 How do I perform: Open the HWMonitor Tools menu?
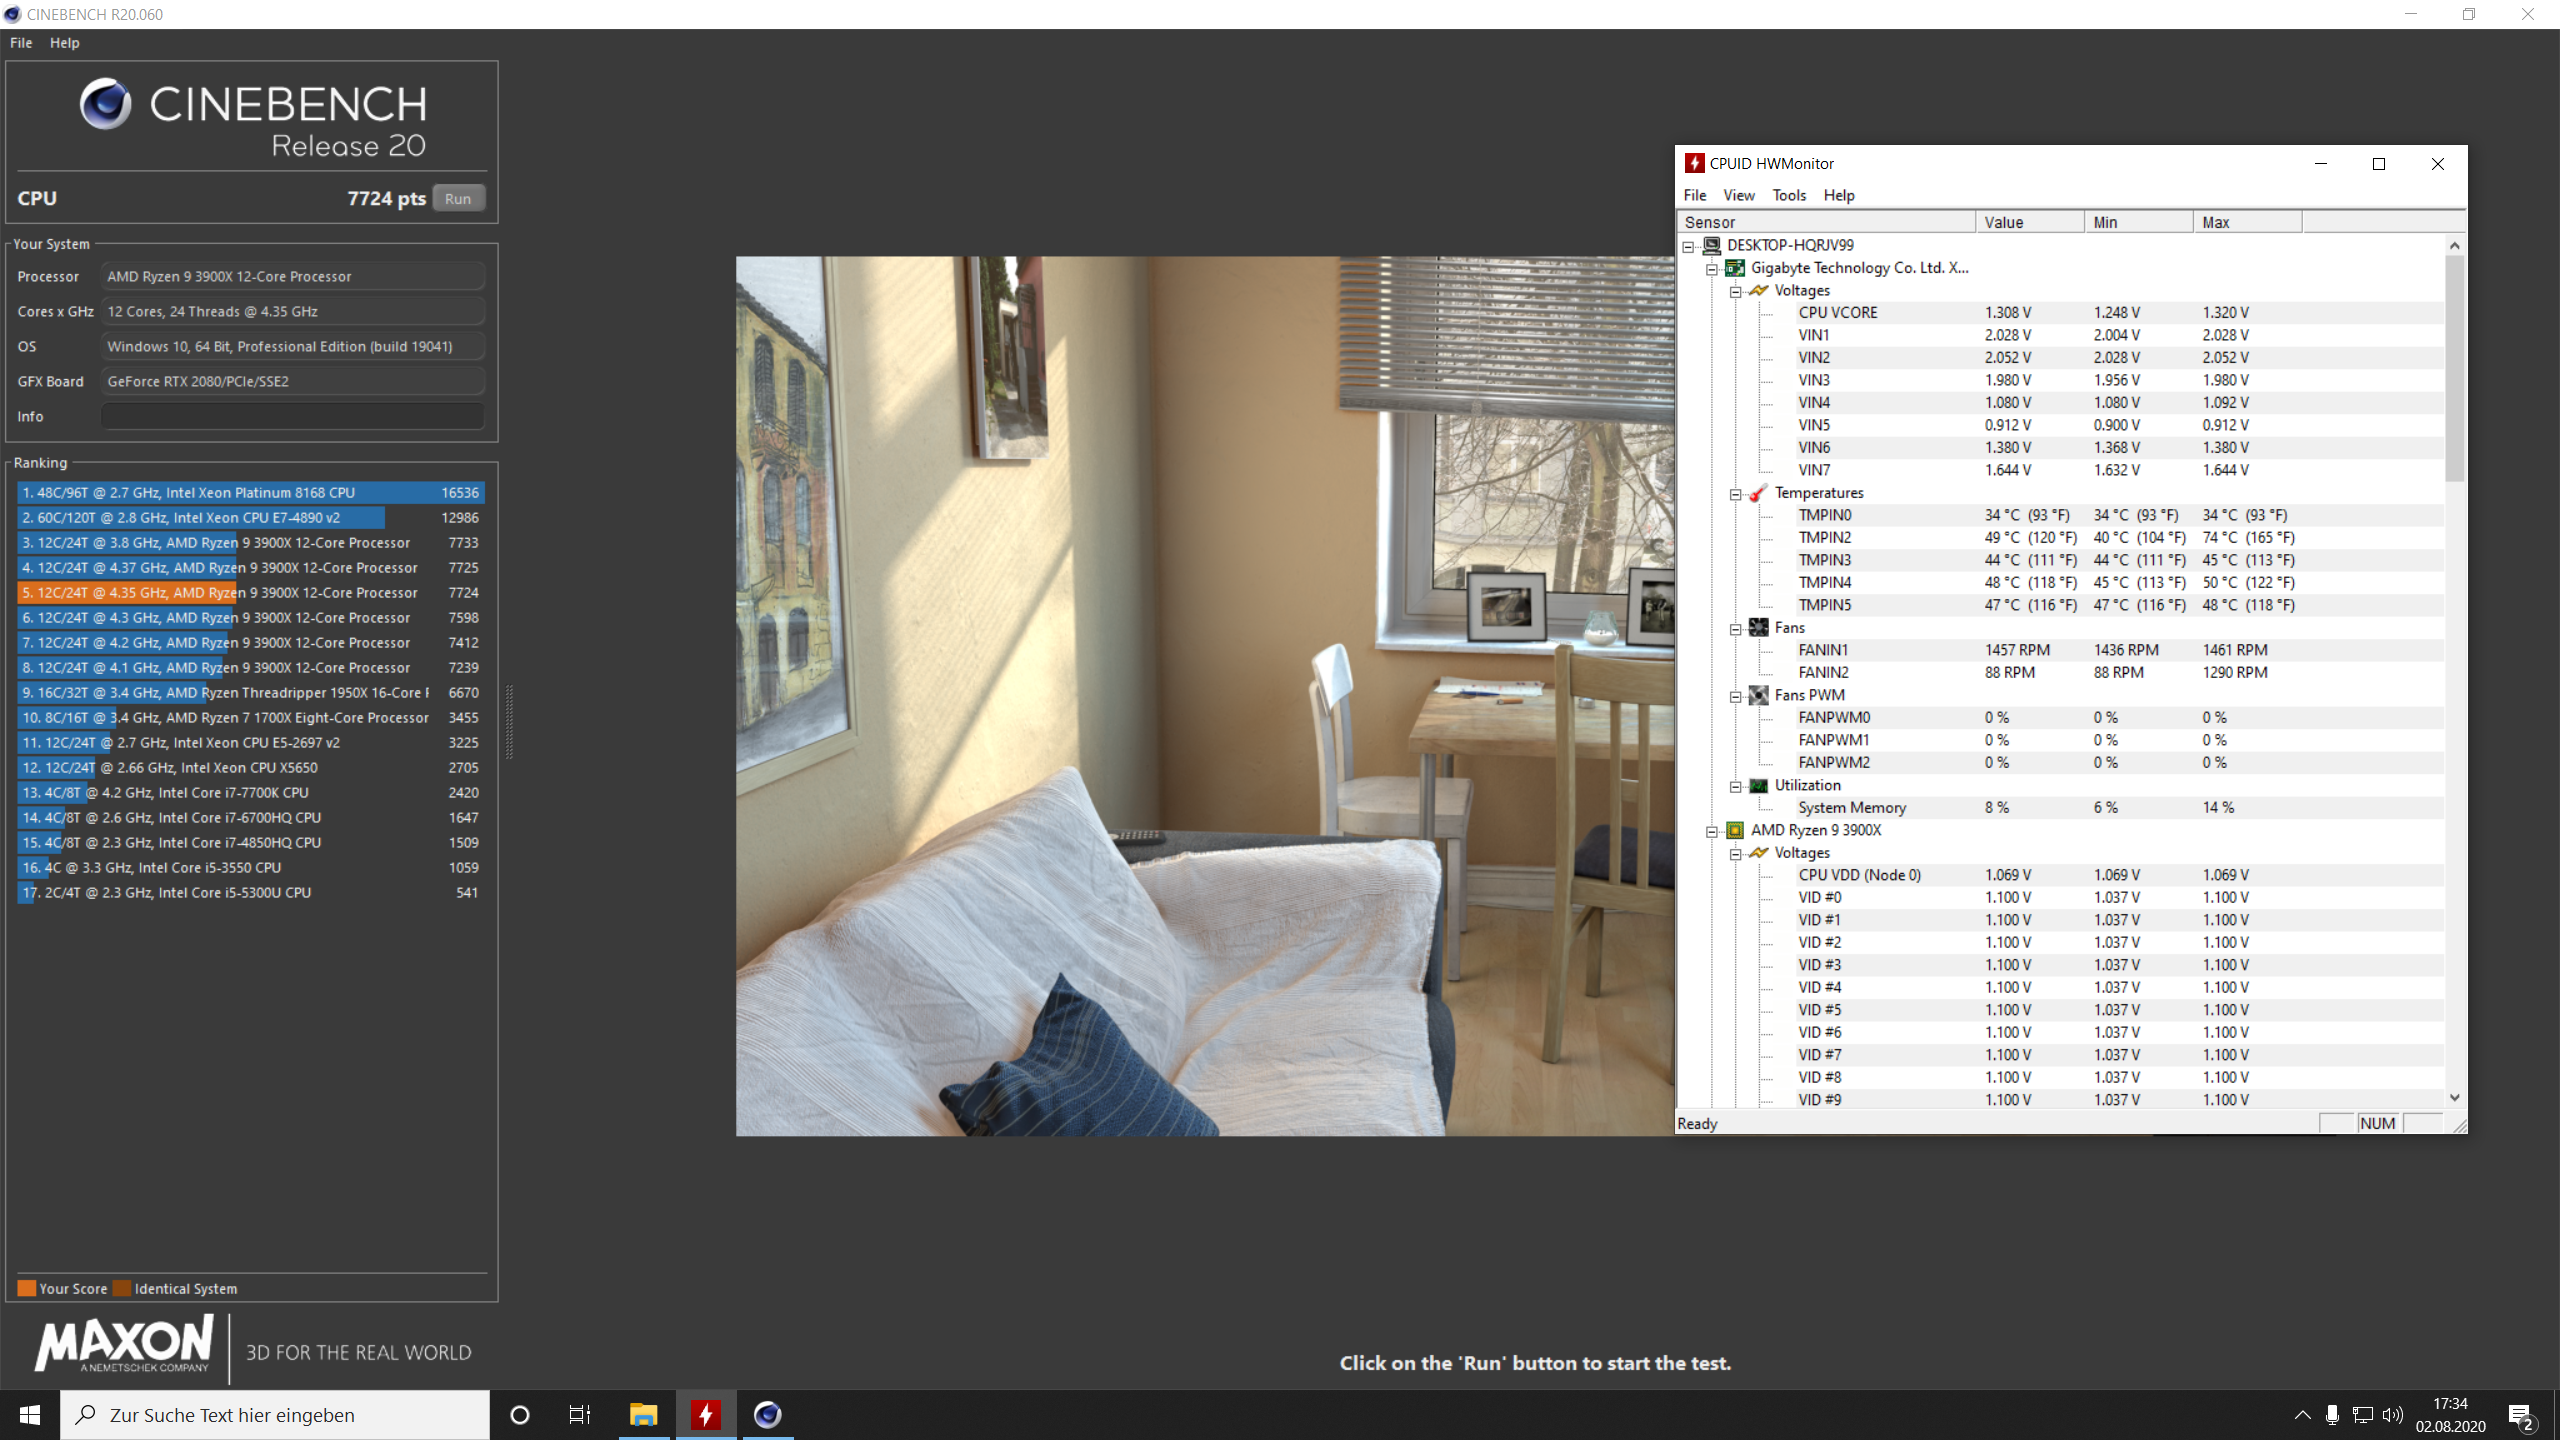(x=1788, y=195)
